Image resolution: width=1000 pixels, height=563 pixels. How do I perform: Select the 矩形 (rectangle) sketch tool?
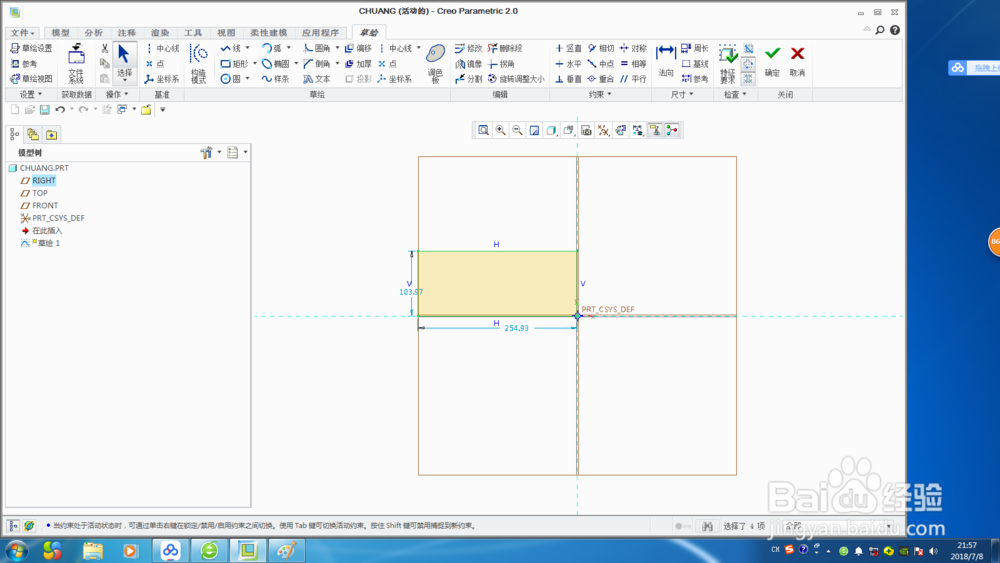point(234,64)
